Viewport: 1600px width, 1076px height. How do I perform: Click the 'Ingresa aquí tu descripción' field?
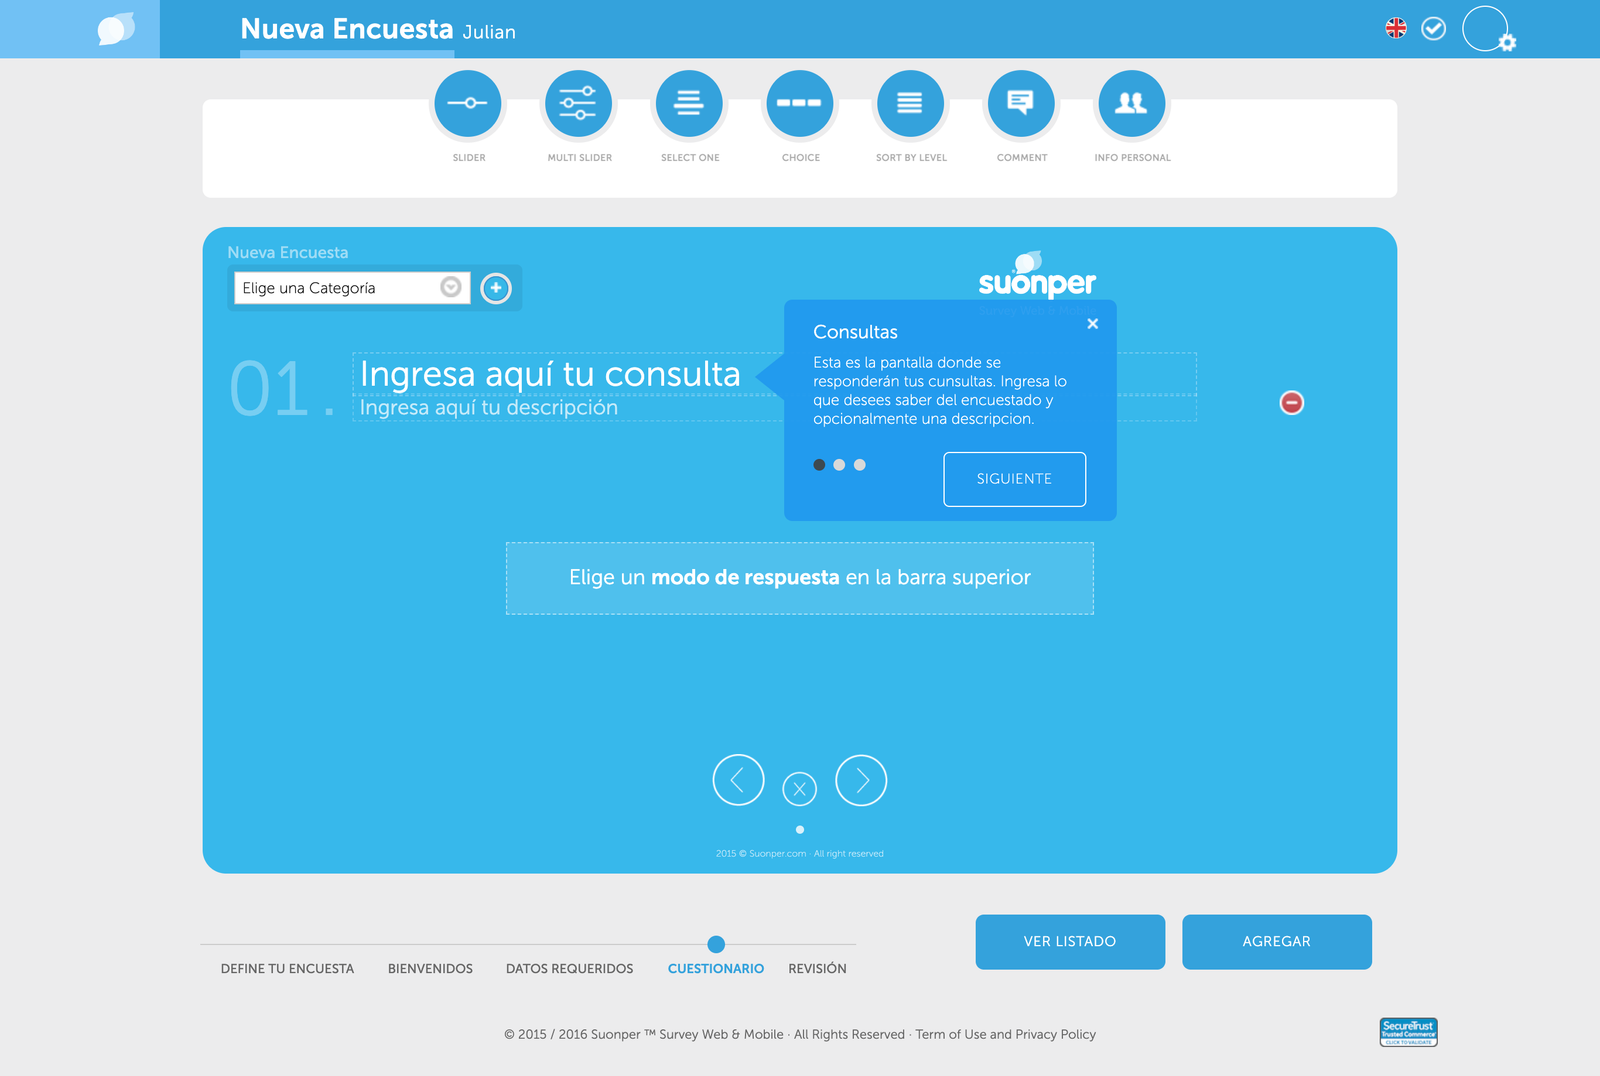click(x=568, y=408)
